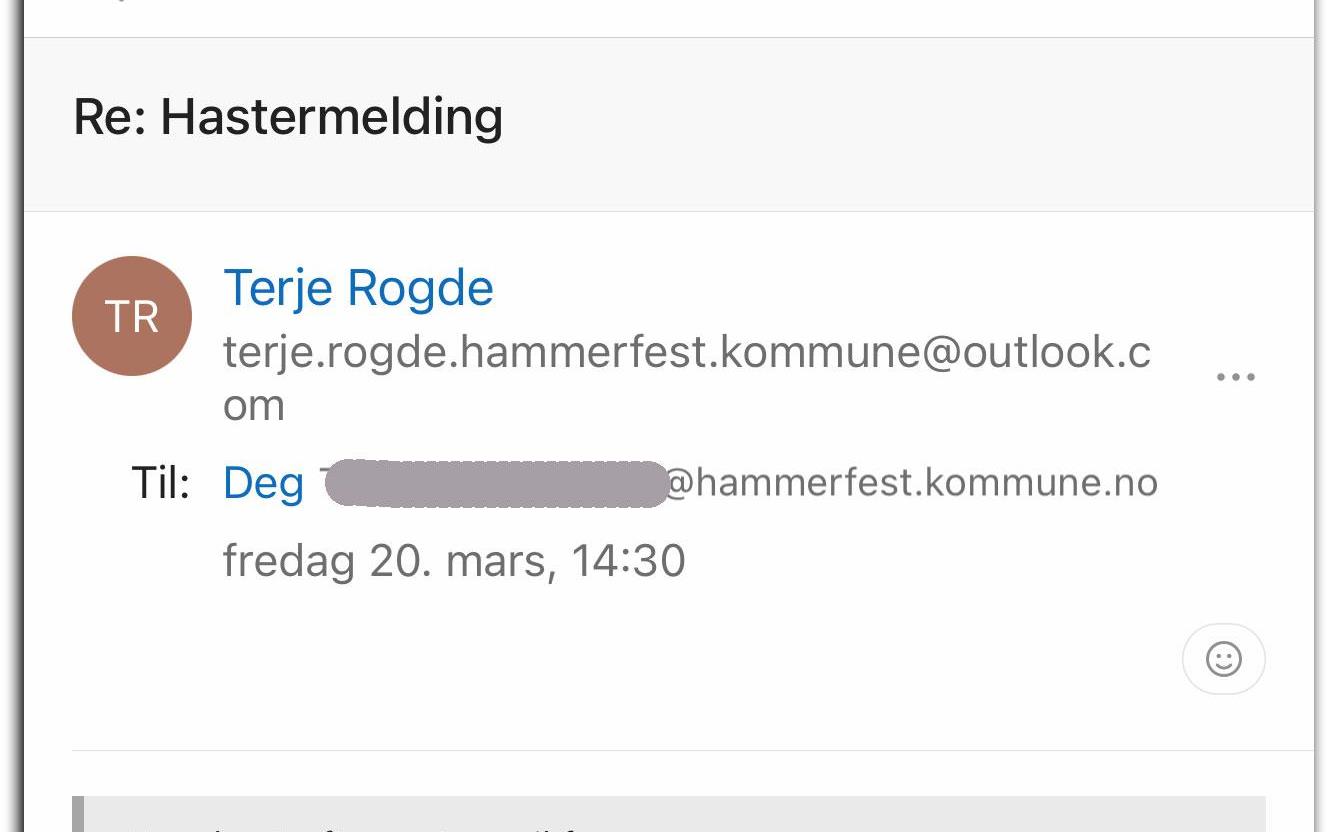The image size is (1332, 832).
Task: Click the white strip above subject header
Action: coord(668,18)
